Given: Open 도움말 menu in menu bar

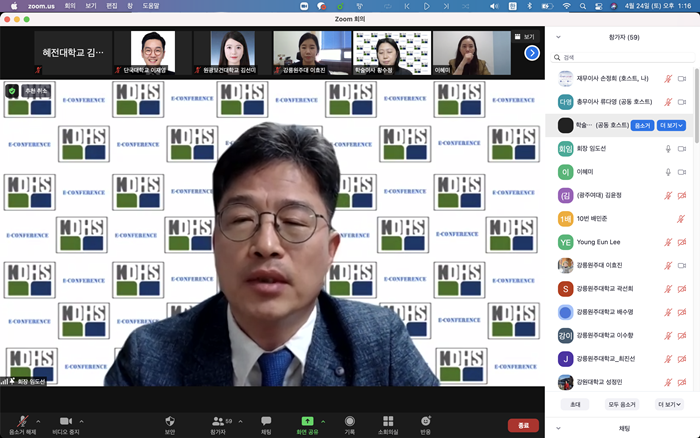Looking at the screenshot, I should click(x=150, y=6).
